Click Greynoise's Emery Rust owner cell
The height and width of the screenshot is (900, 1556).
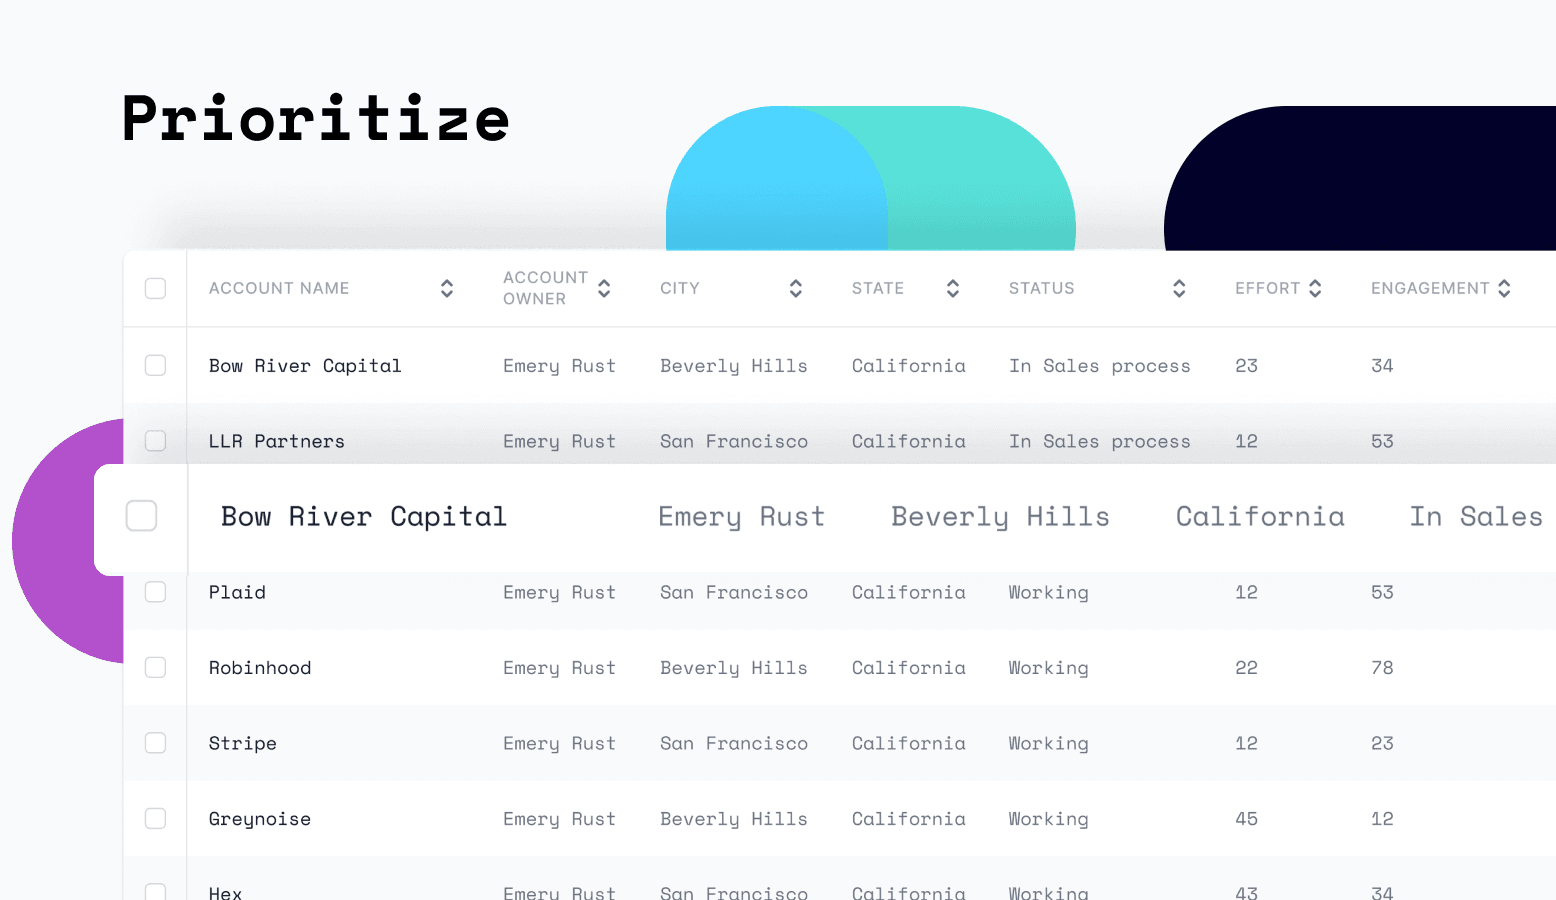pyautogui.click(x=559, y=819)
